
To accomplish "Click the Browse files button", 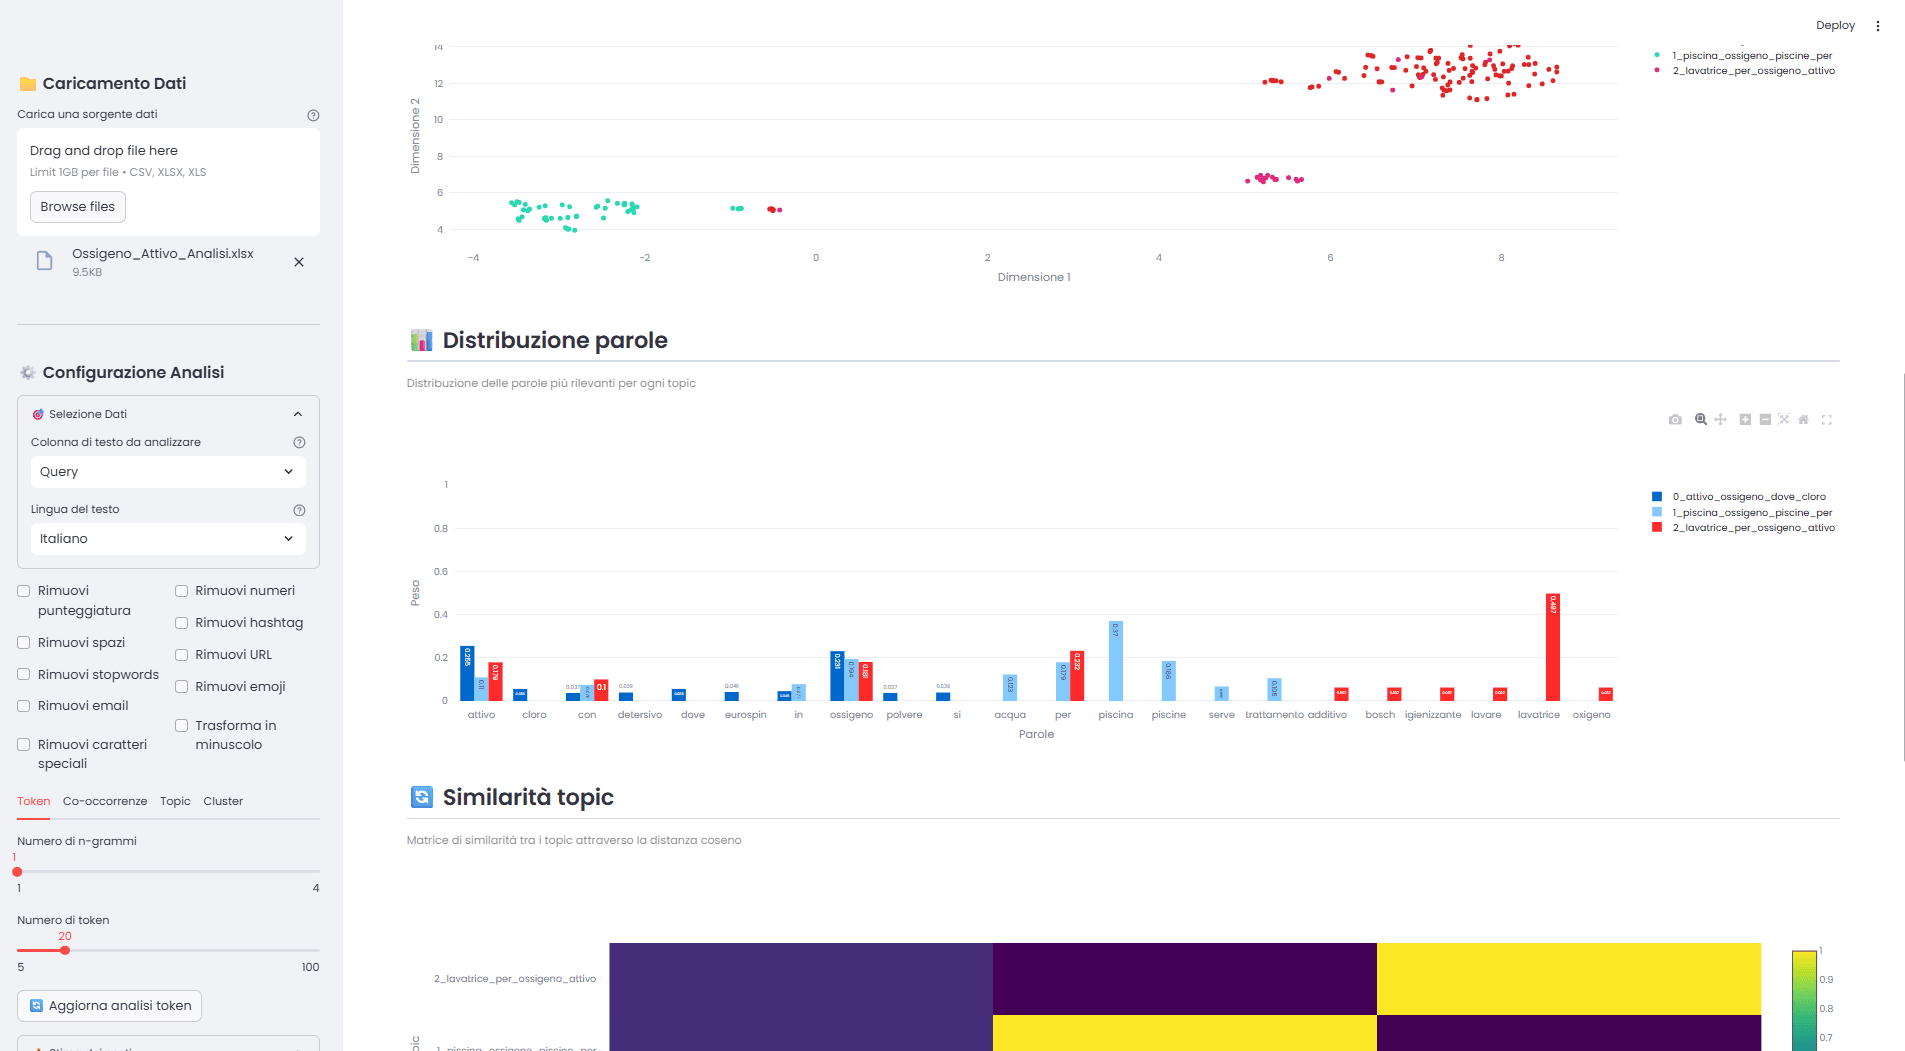I will (78, 207).
